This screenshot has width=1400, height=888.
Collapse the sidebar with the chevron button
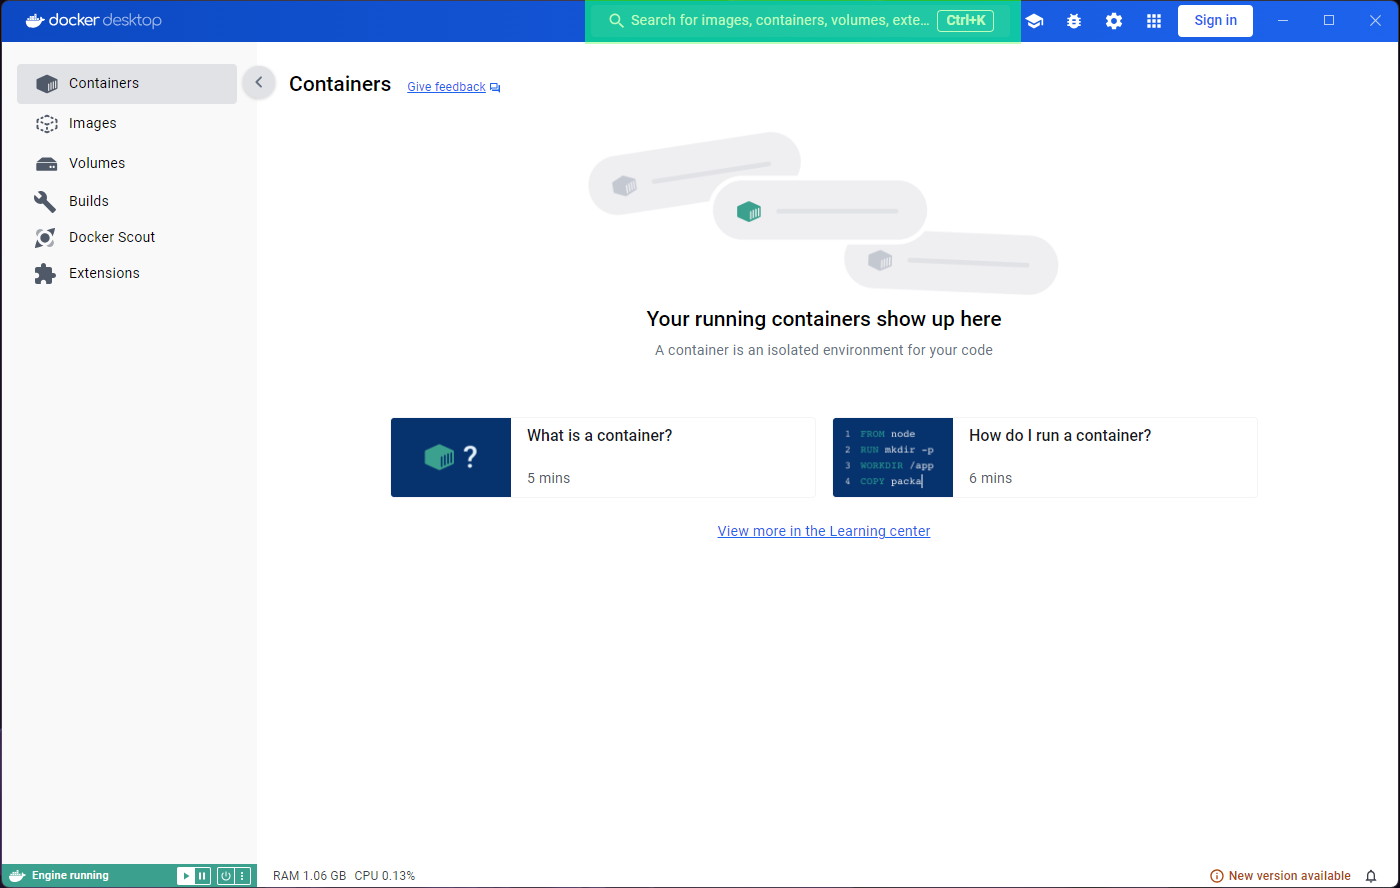click(258, 83)
